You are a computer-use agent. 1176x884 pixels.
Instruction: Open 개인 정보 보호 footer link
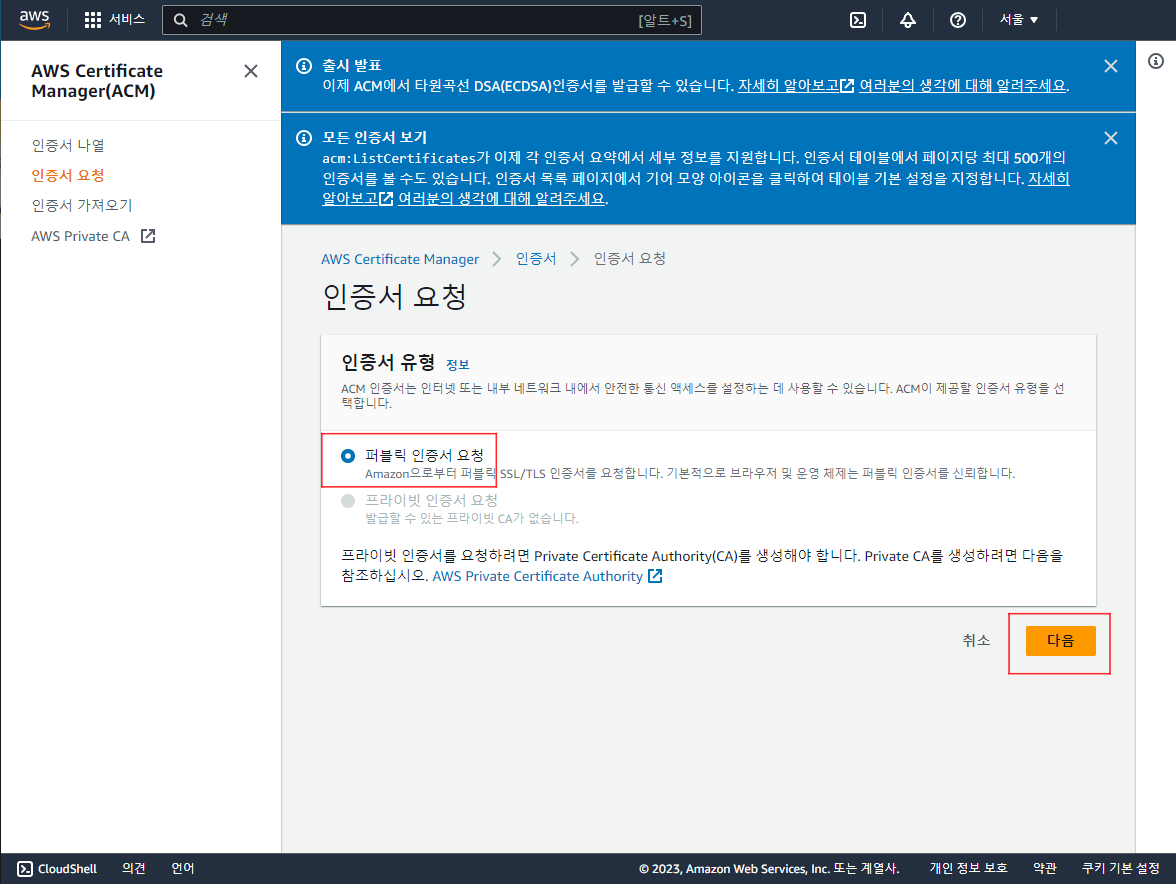point(968,868)
